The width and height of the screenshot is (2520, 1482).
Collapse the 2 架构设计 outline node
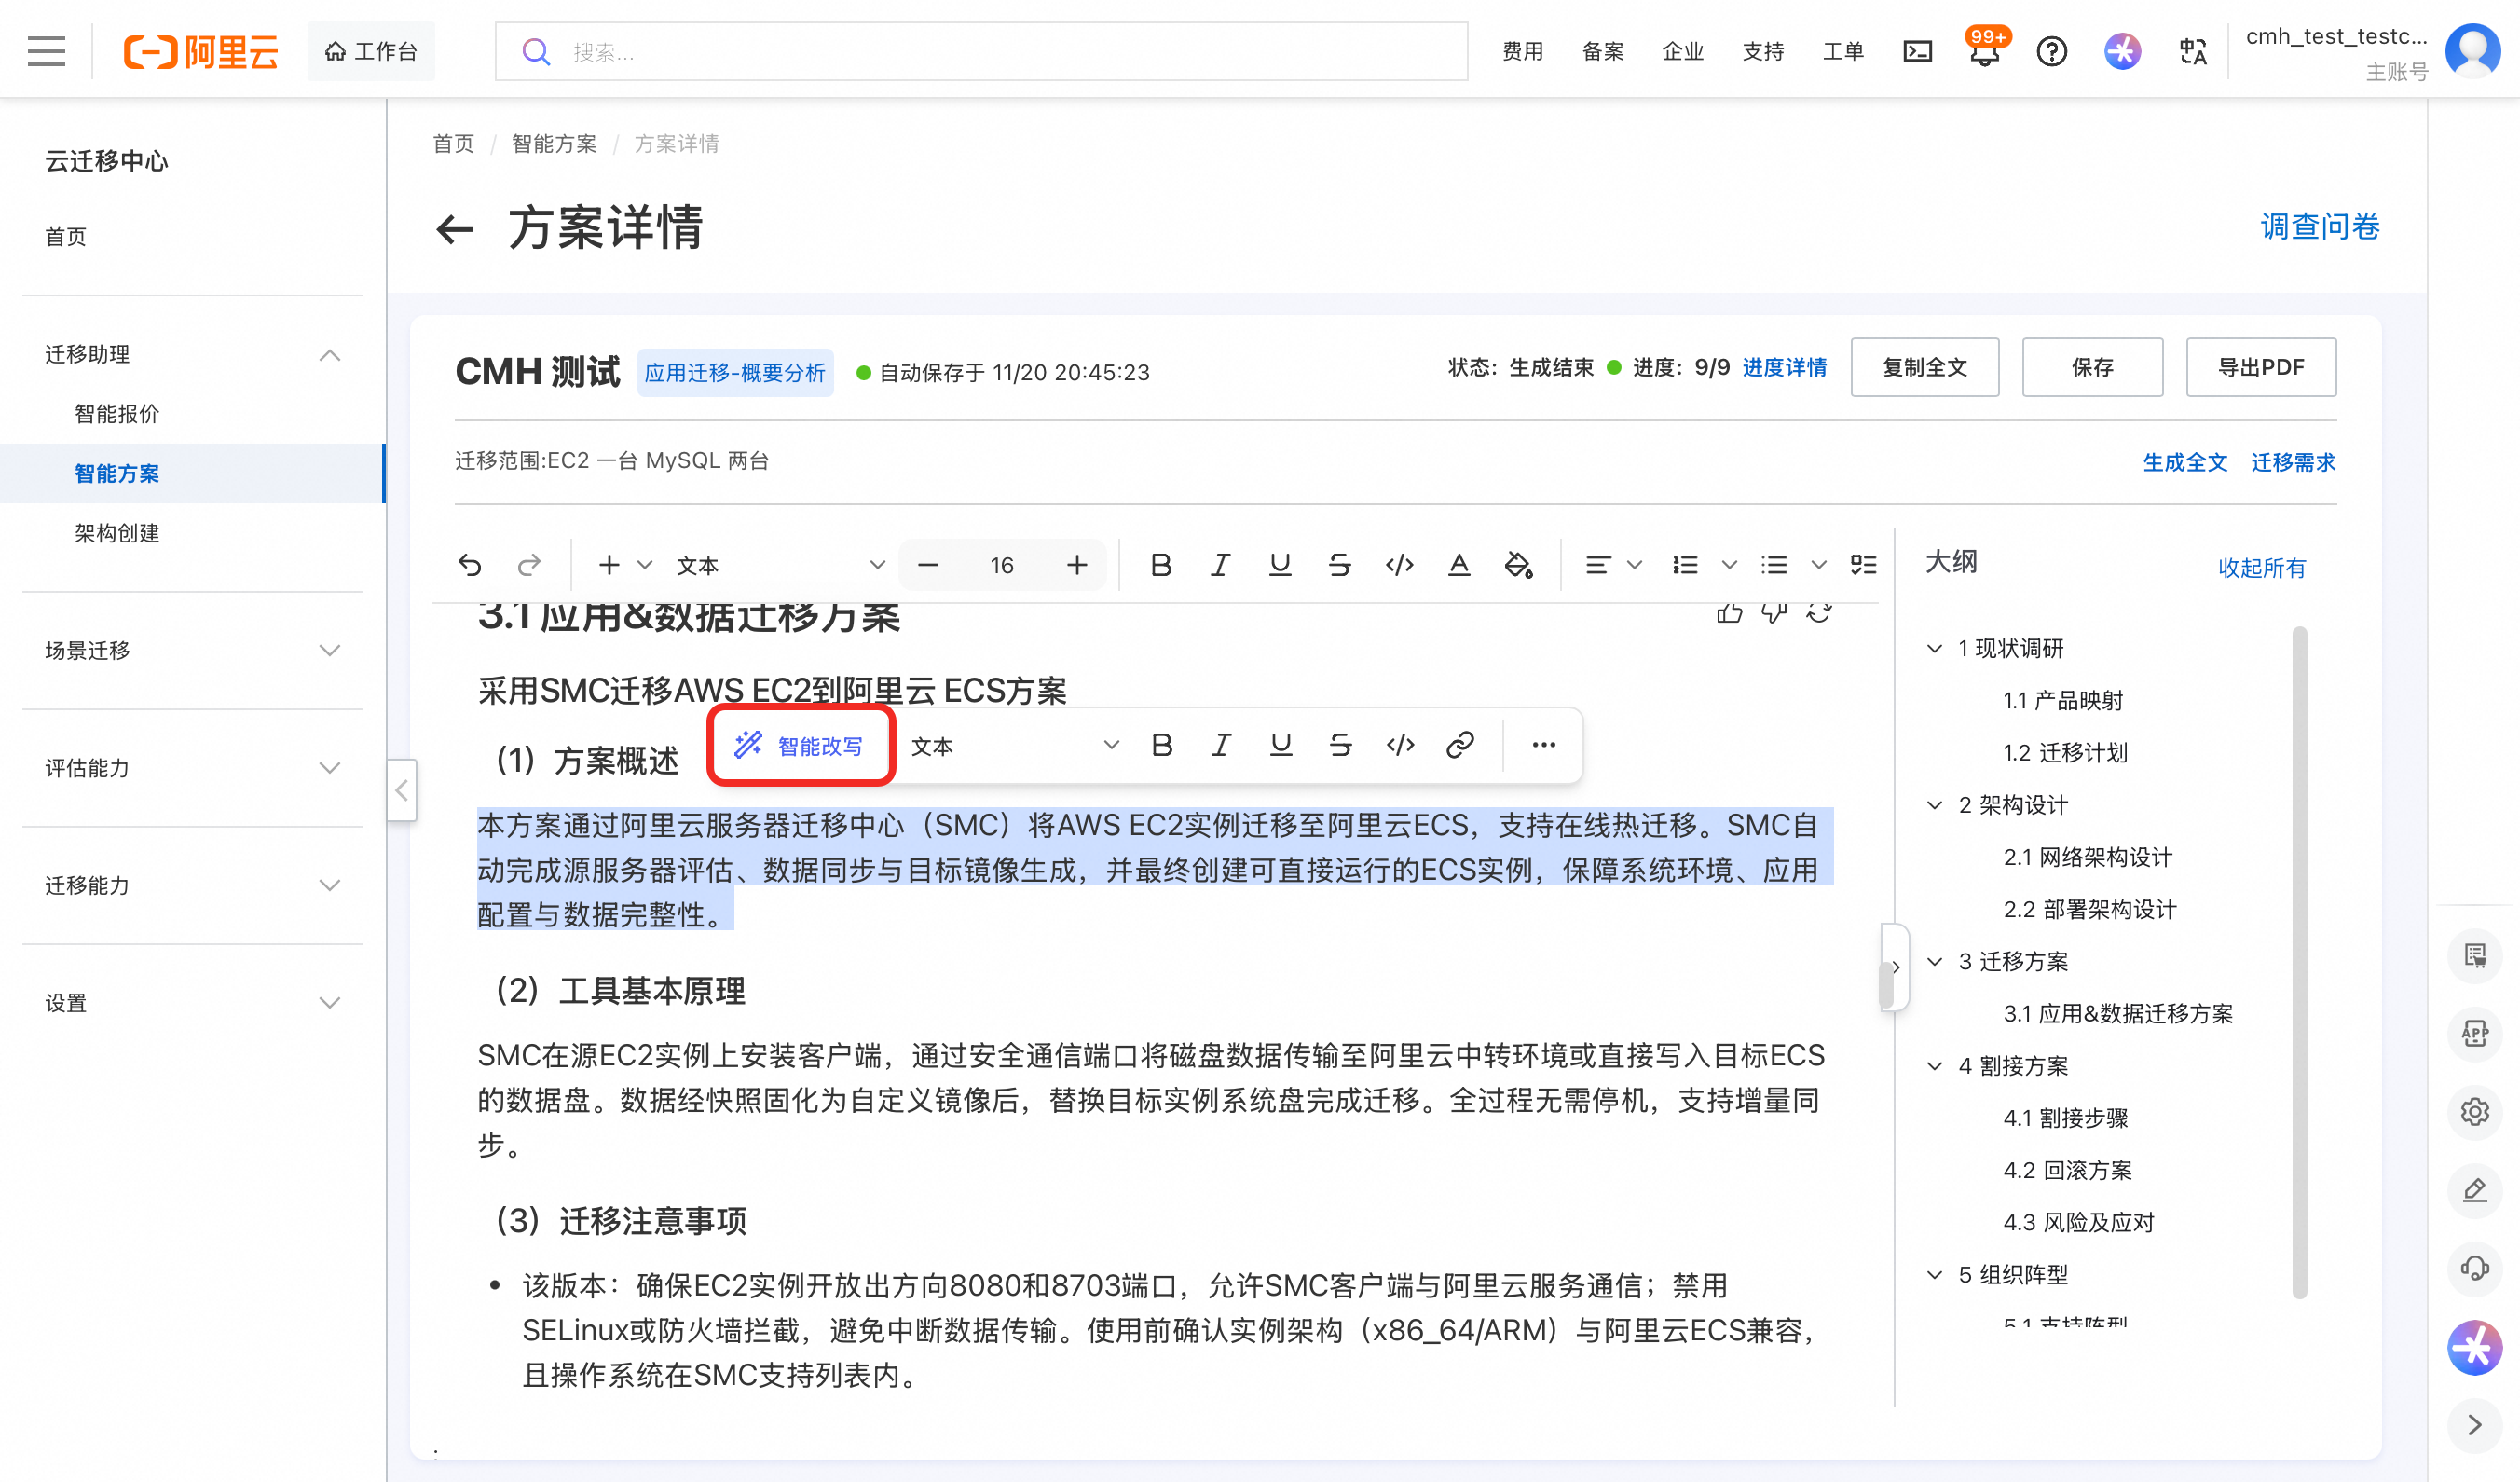(1934, 805)
